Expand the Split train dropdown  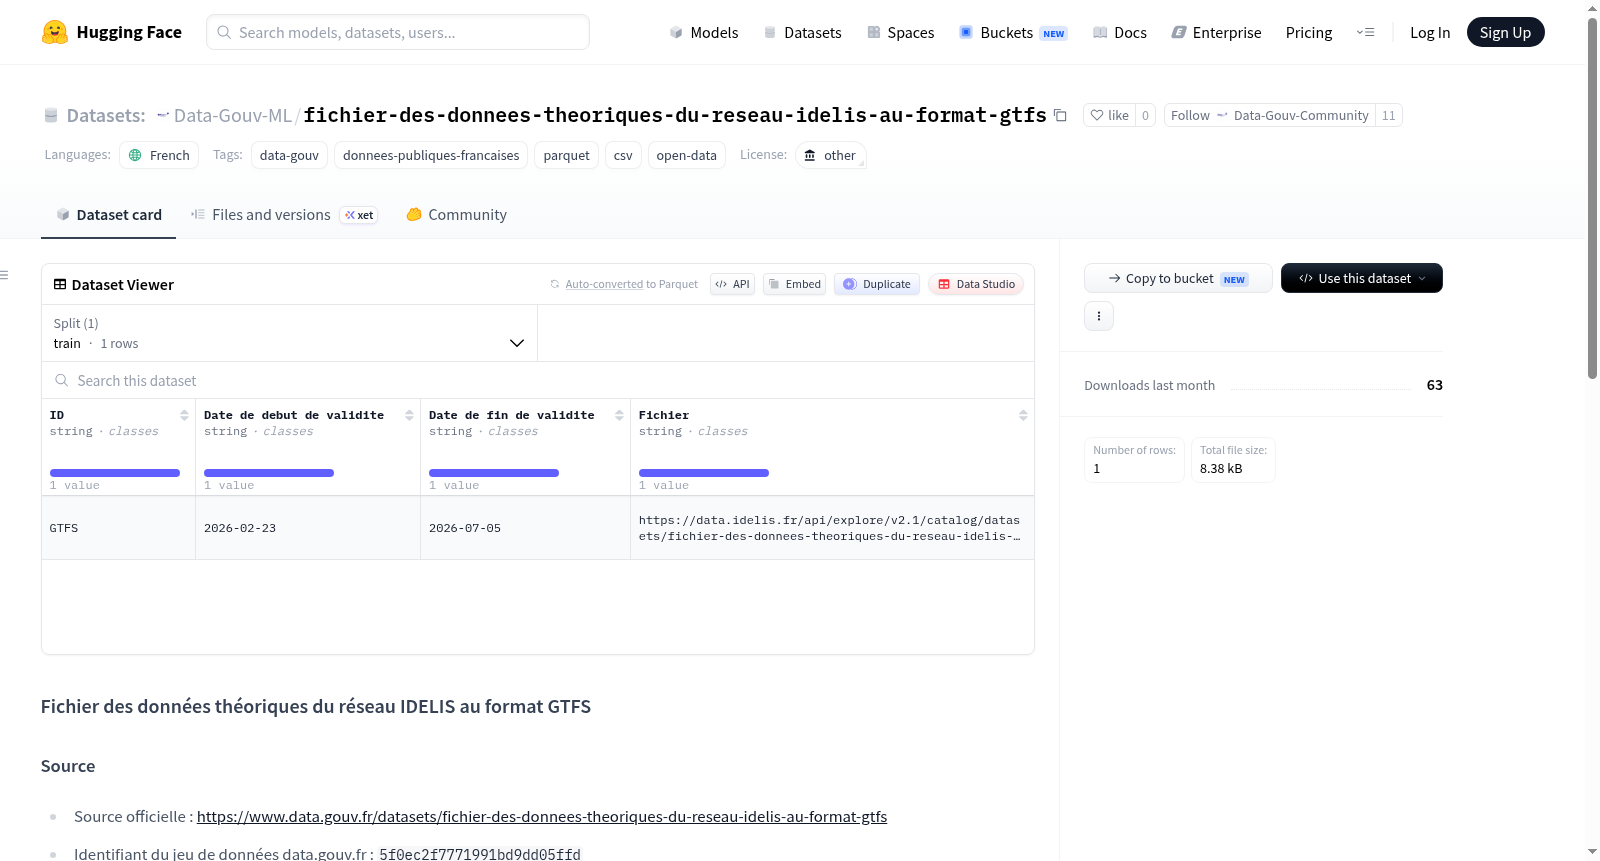[289, 333]
